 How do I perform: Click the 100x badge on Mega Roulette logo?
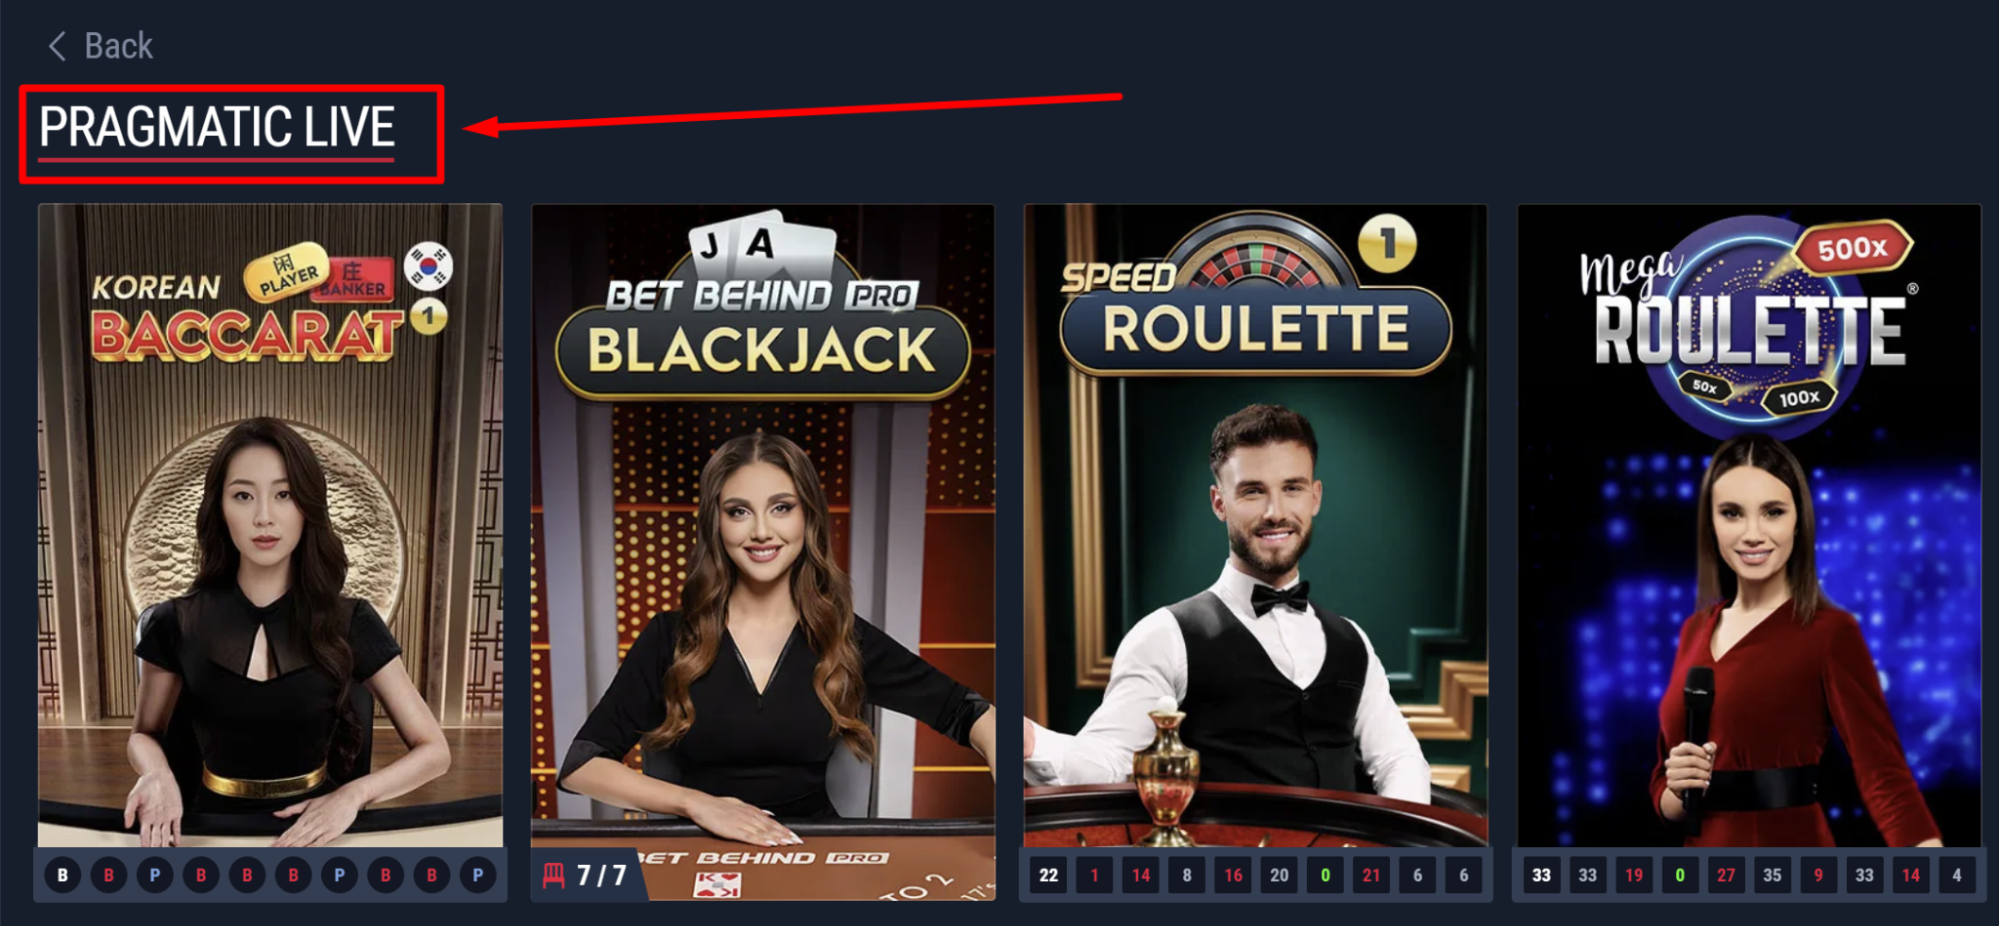click(1798, 398)
